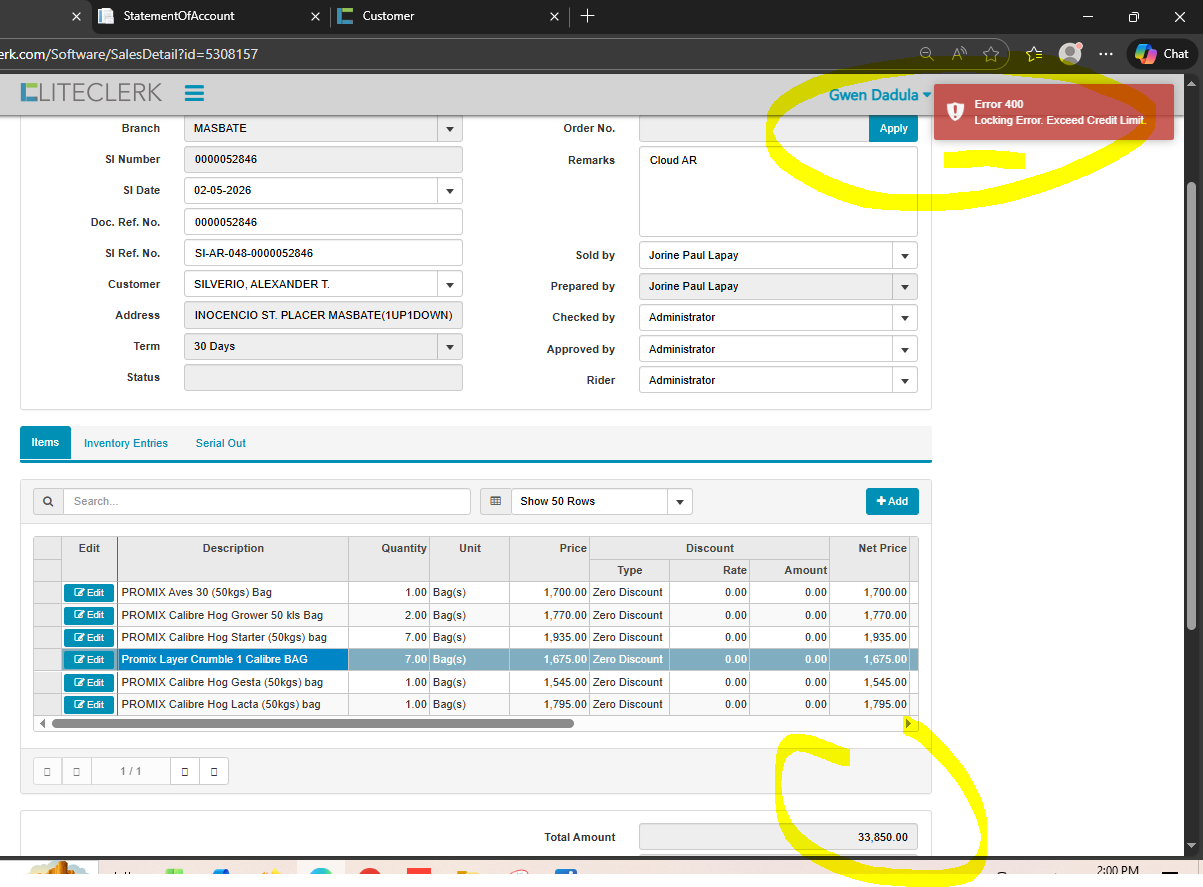Click the Remarks text area

777,192
